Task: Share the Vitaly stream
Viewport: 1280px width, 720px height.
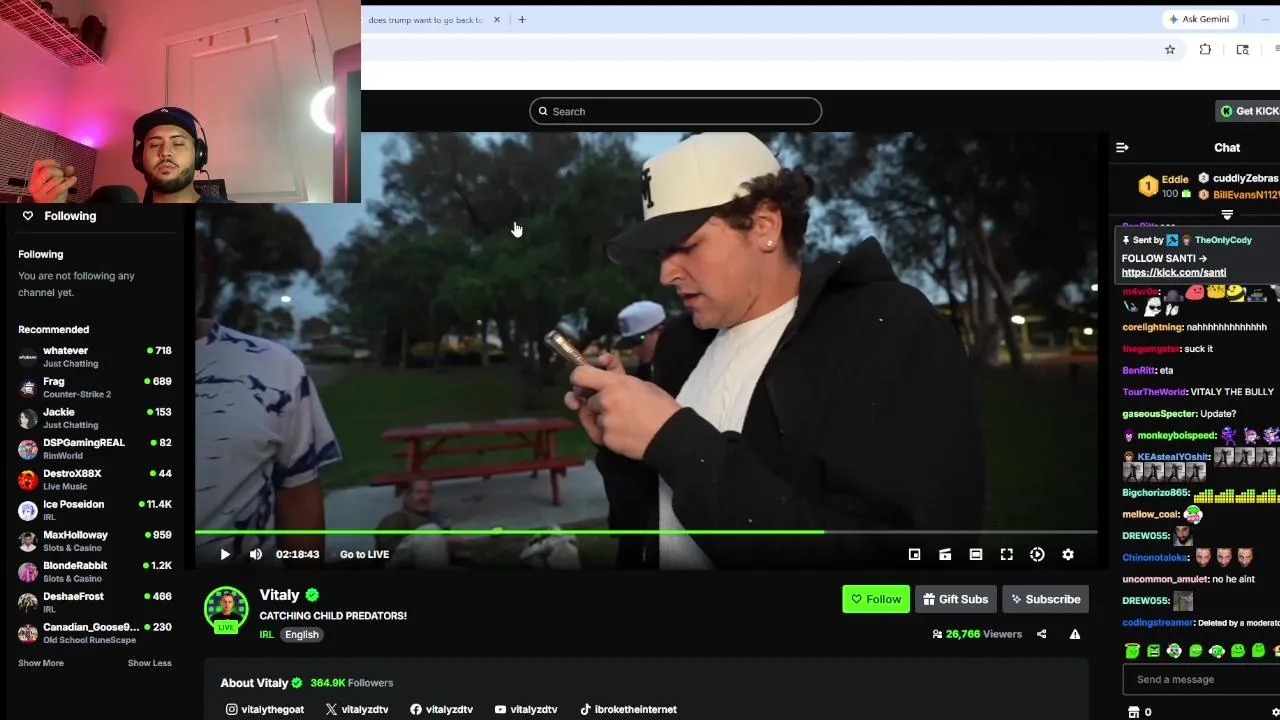Action: tap(1041, 634)
